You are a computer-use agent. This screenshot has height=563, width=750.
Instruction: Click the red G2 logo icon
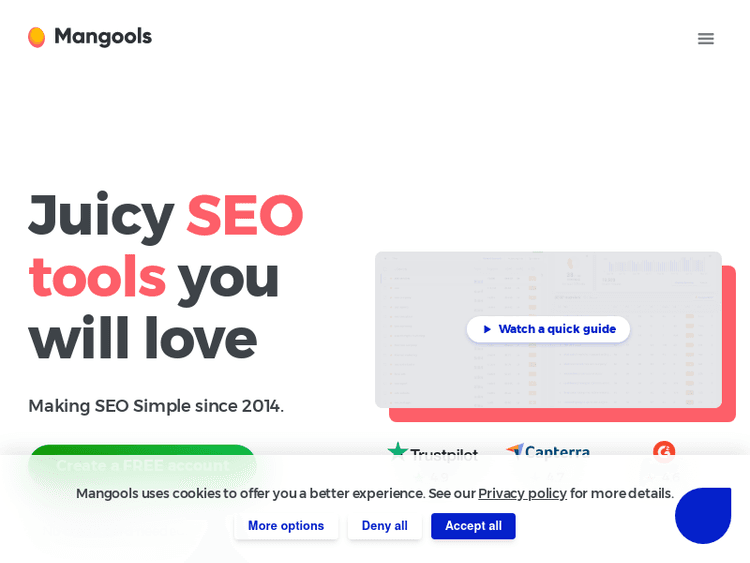point(664,451)
